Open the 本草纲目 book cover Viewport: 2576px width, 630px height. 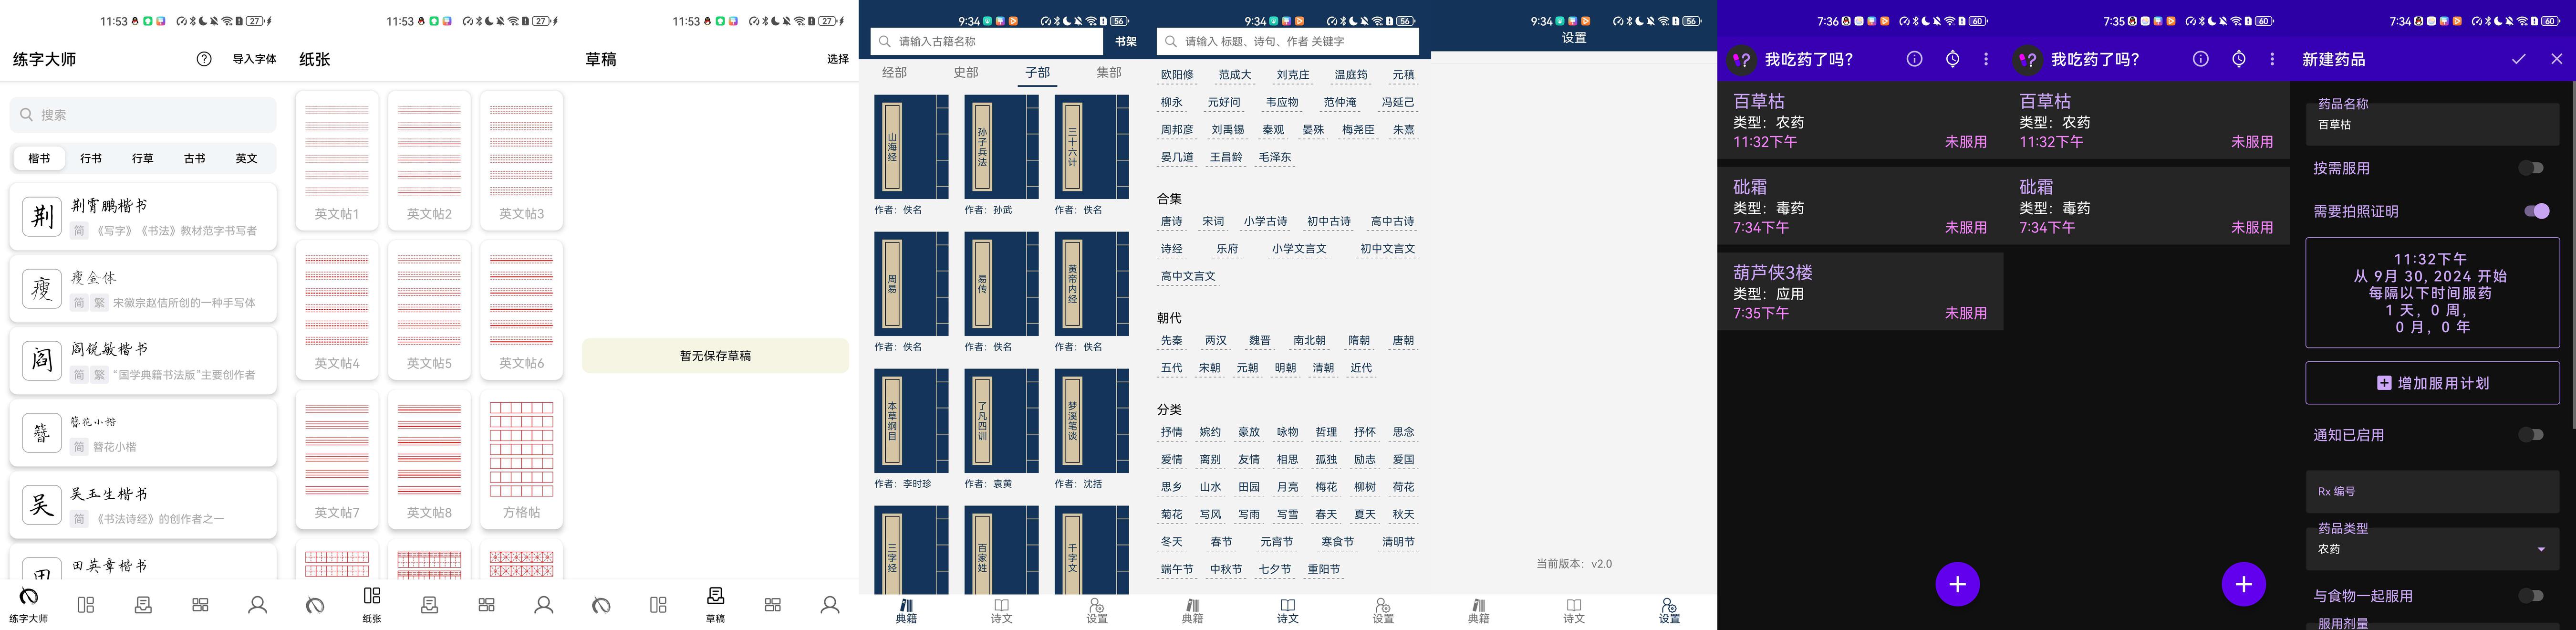point(911,421)
